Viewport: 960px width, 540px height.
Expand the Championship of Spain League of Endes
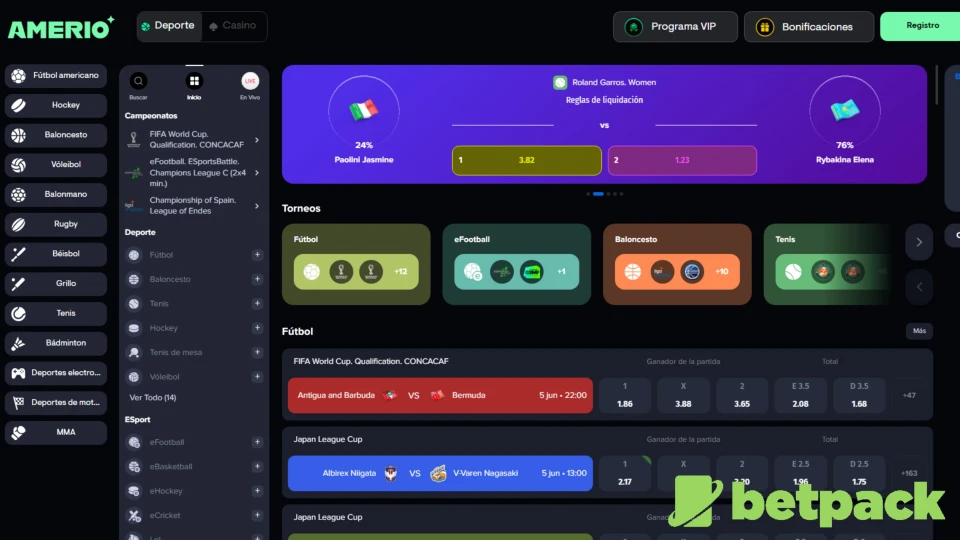coord(257,206)
